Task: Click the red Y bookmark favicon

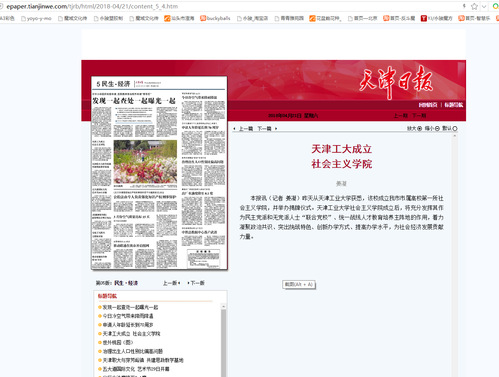Action: click(424, 18)
